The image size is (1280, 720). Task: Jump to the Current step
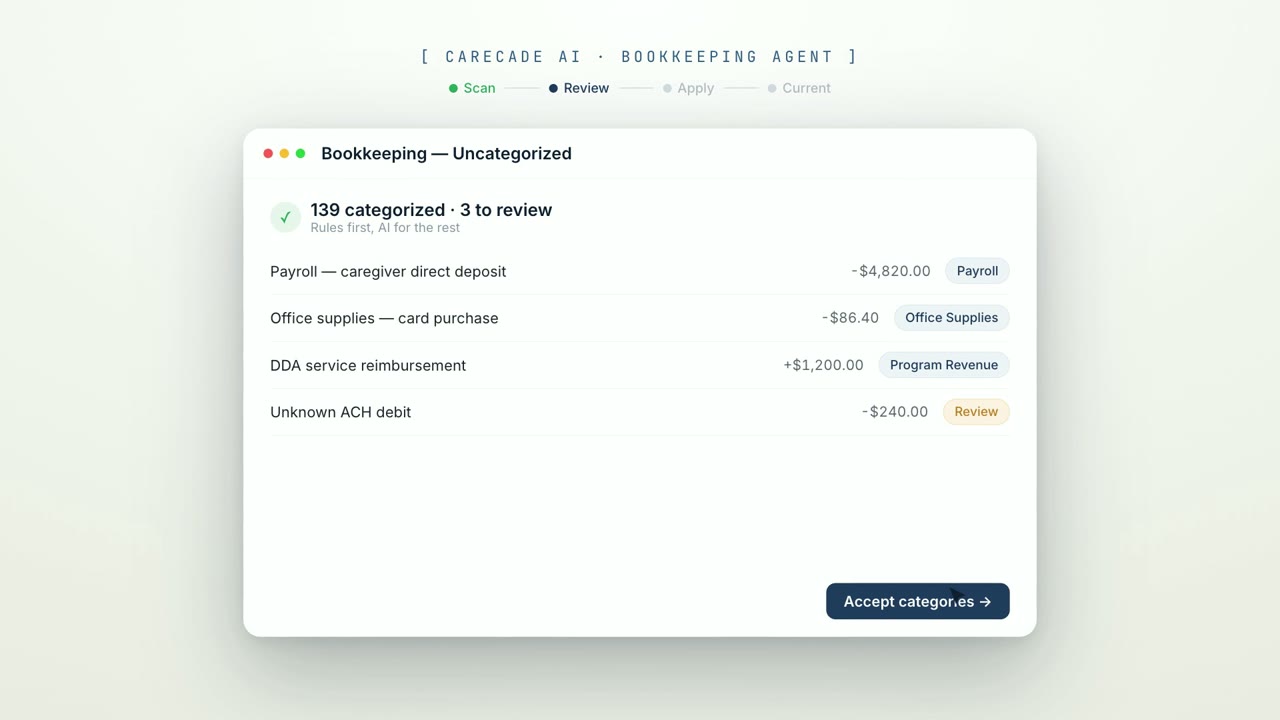point(799,88)
